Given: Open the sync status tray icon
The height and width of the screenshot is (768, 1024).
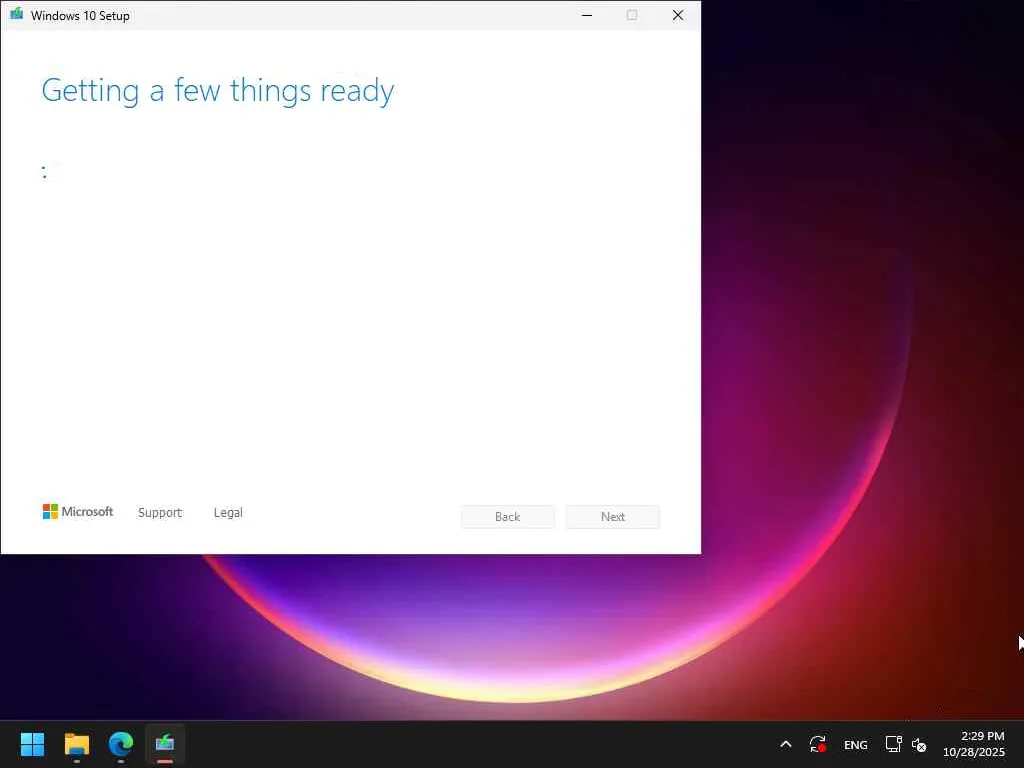Looking at the screenshot, I should tap(818, 744).
